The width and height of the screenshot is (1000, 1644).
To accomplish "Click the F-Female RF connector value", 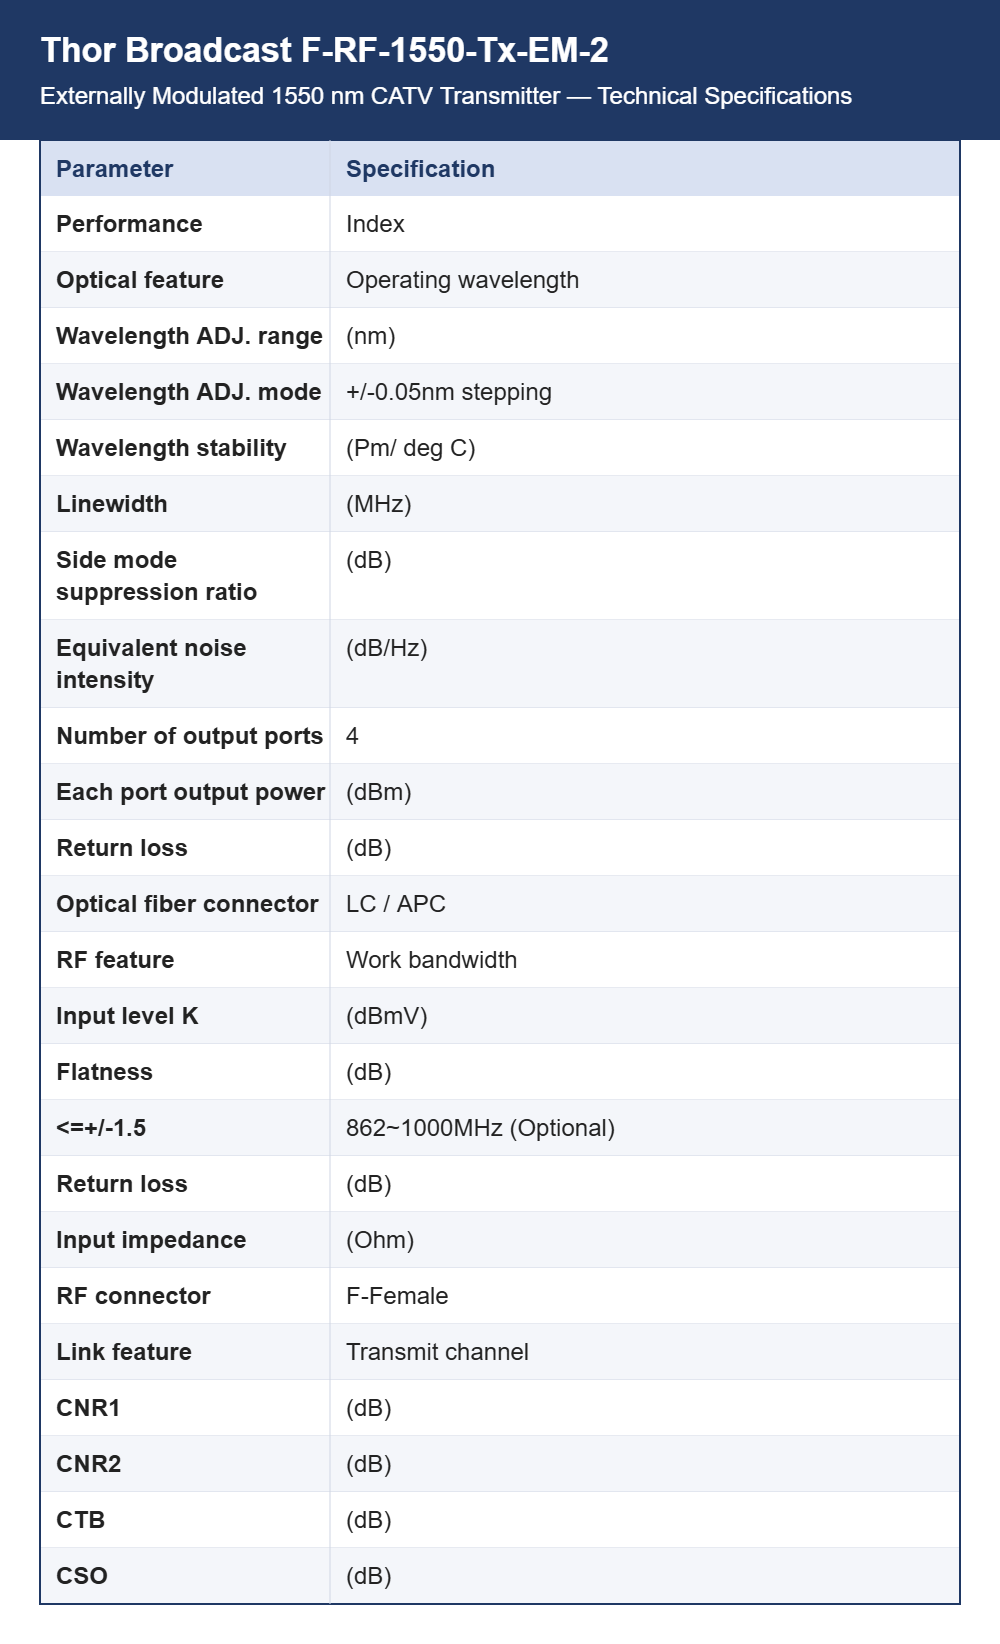I will (x=397, y=1296).
